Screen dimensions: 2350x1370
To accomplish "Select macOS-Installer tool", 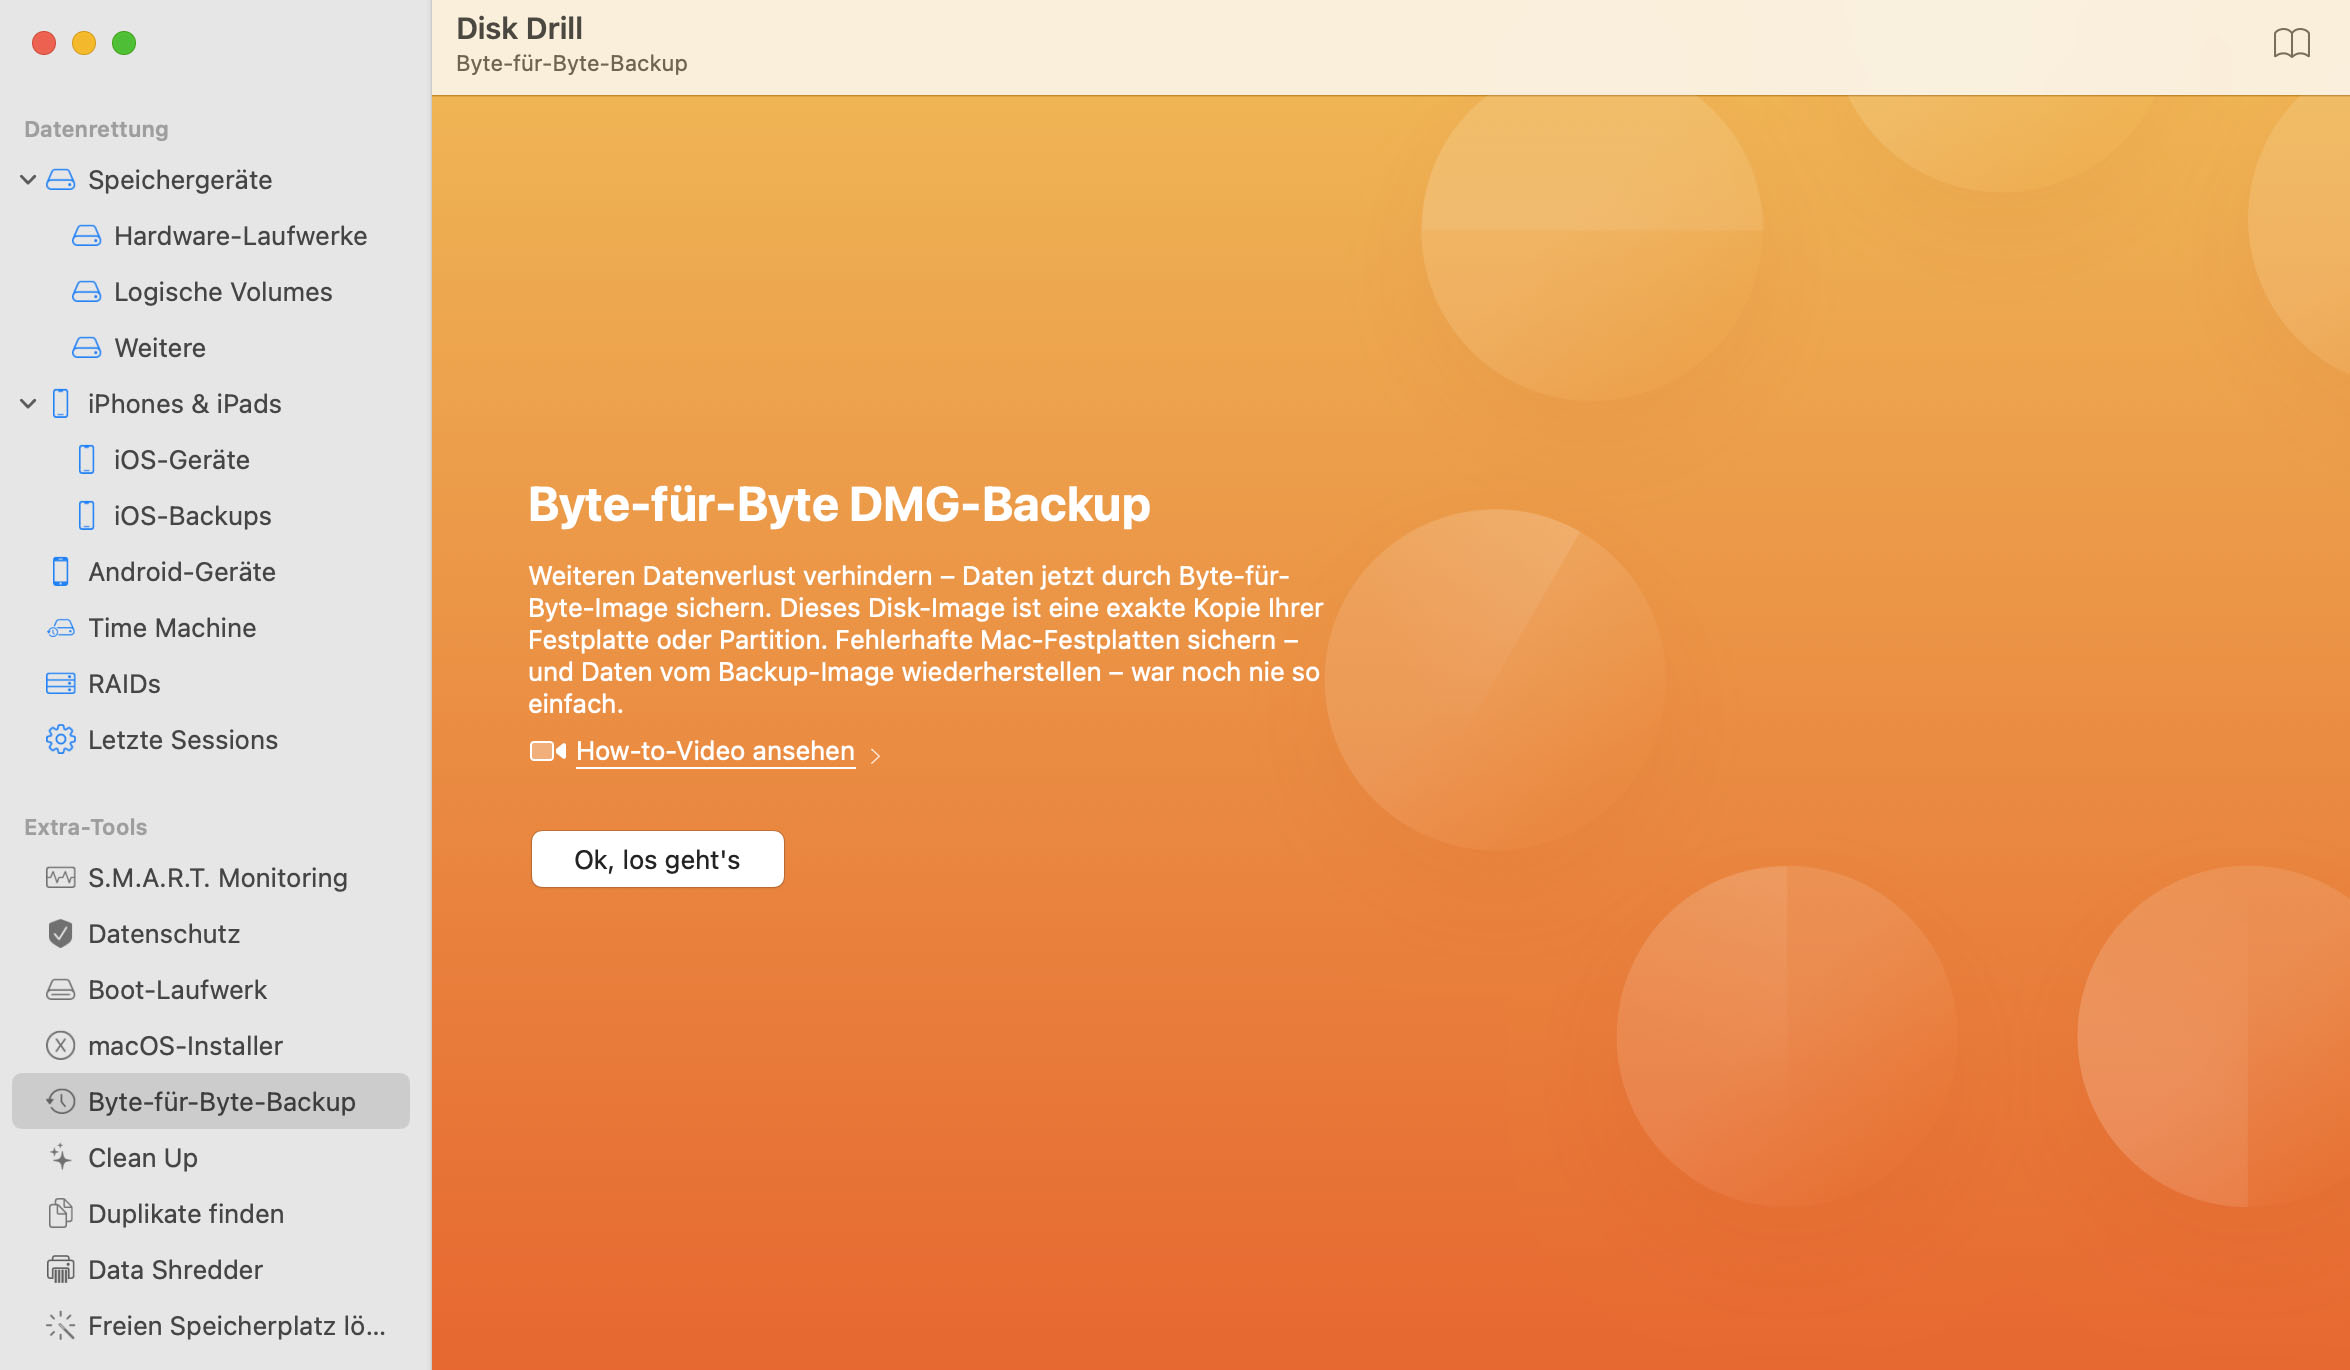I will point(186,1044).
